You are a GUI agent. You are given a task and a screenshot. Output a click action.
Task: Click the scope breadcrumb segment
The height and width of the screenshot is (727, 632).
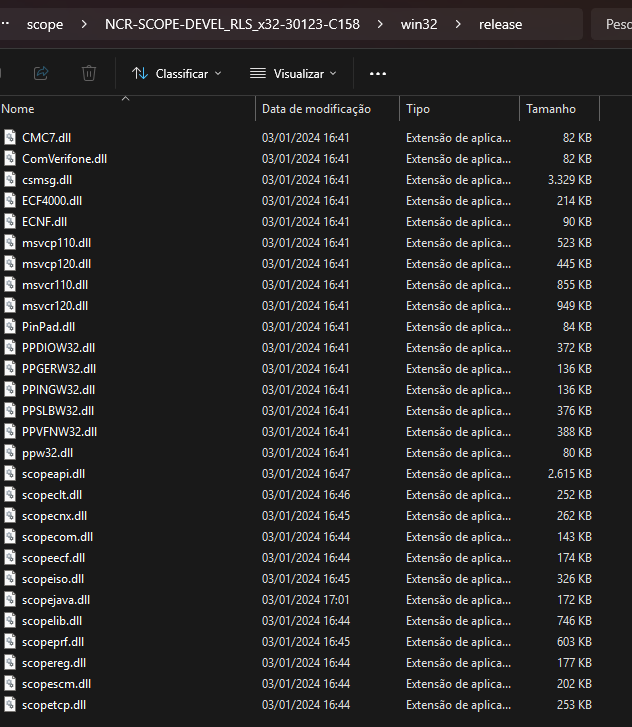[x=45, y=24]
